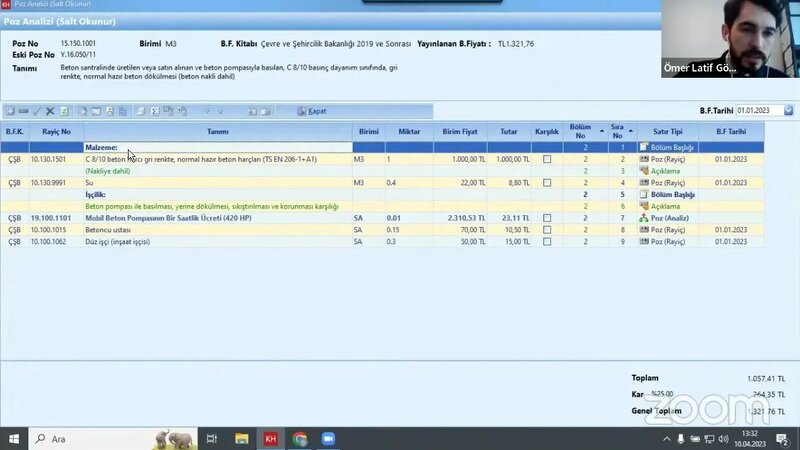This screenshot has width=800, height=450.
Task: Click the add row plus icon in toolbar
Action: [10, 111]
